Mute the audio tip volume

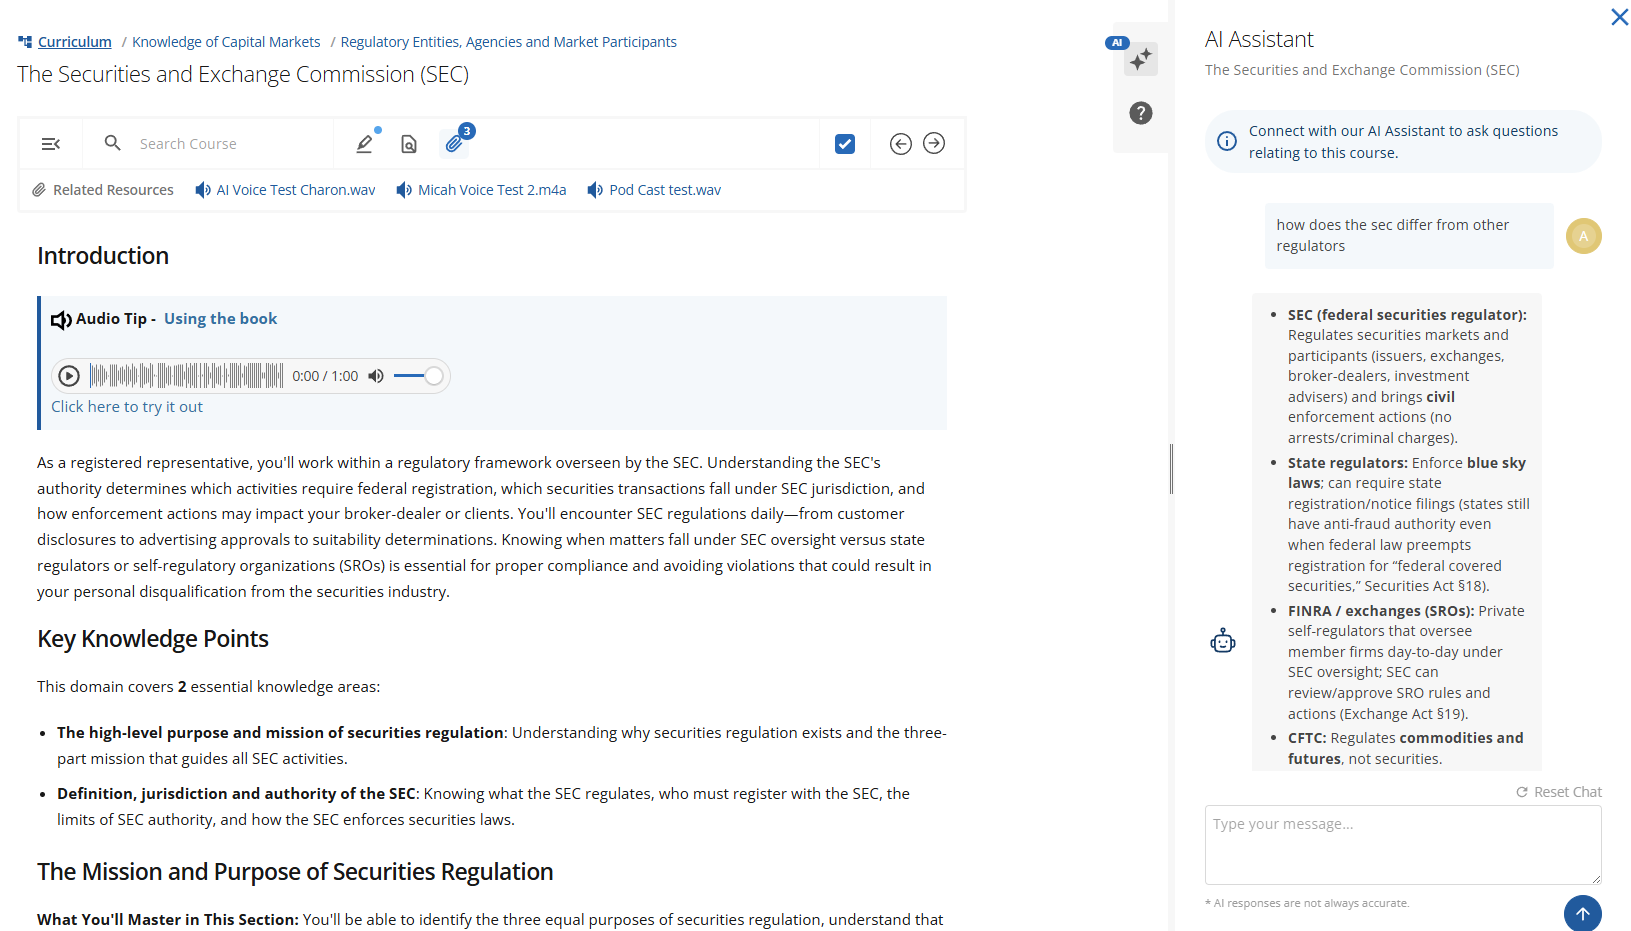pos(376,376)
